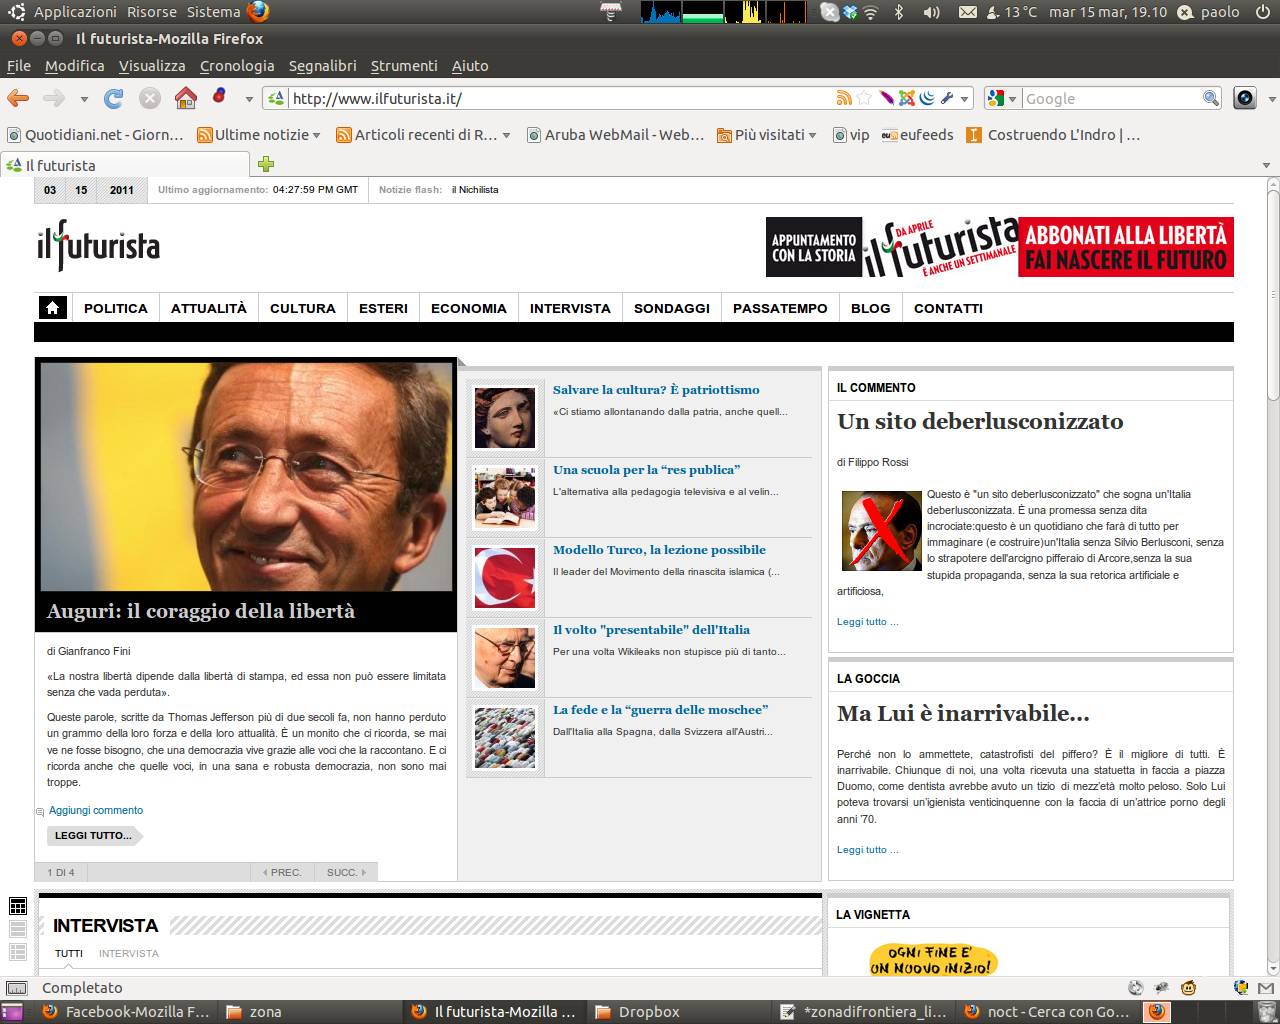Click the magnifier icon in the Google search box
This screenshot has width=1280, height=1024.
[1210, 98]
